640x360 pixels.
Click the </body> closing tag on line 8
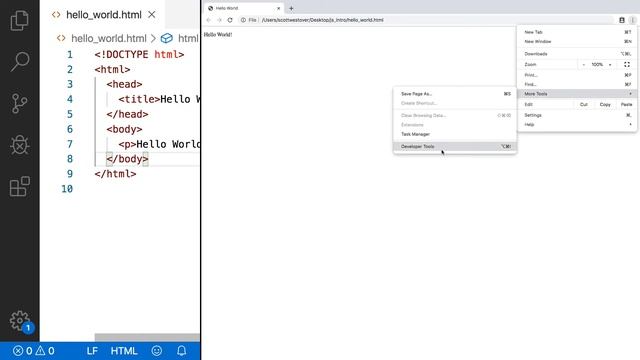[127, 159]
